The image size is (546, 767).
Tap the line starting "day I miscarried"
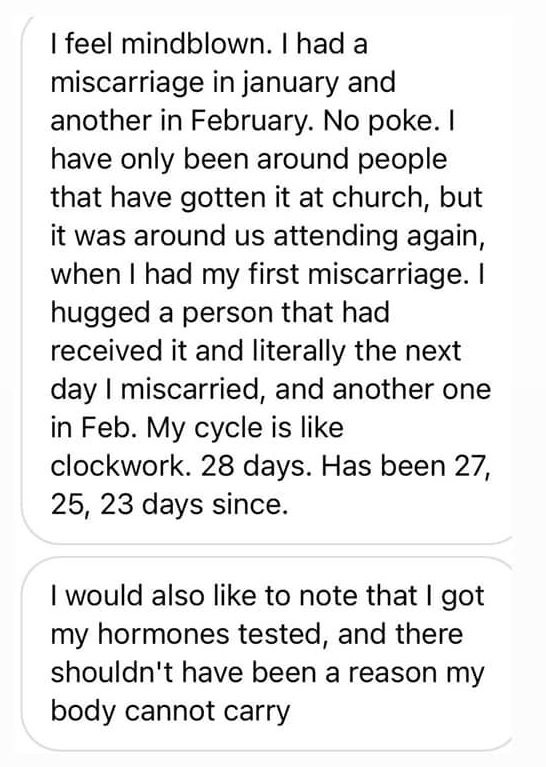point(271,390)
